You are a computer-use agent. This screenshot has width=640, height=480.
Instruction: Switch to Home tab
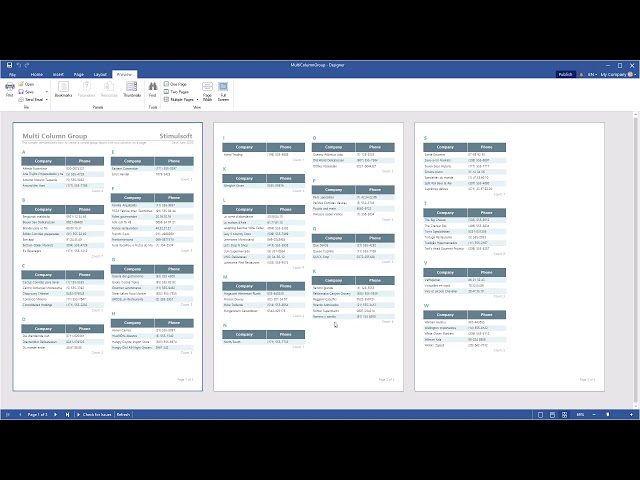pyautogui.click(x=37, y=74)
